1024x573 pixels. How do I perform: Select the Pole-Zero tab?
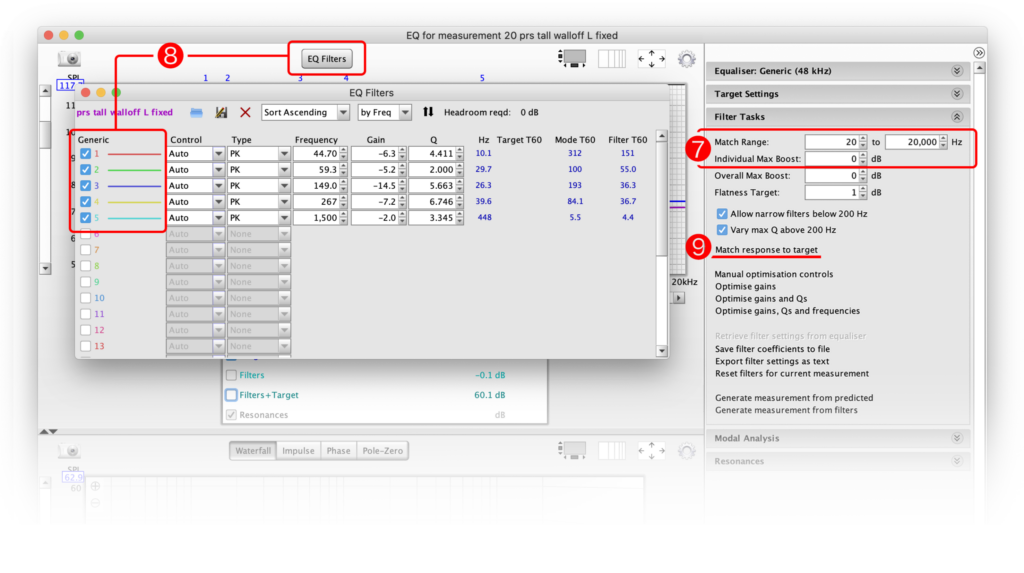point(382,451)
